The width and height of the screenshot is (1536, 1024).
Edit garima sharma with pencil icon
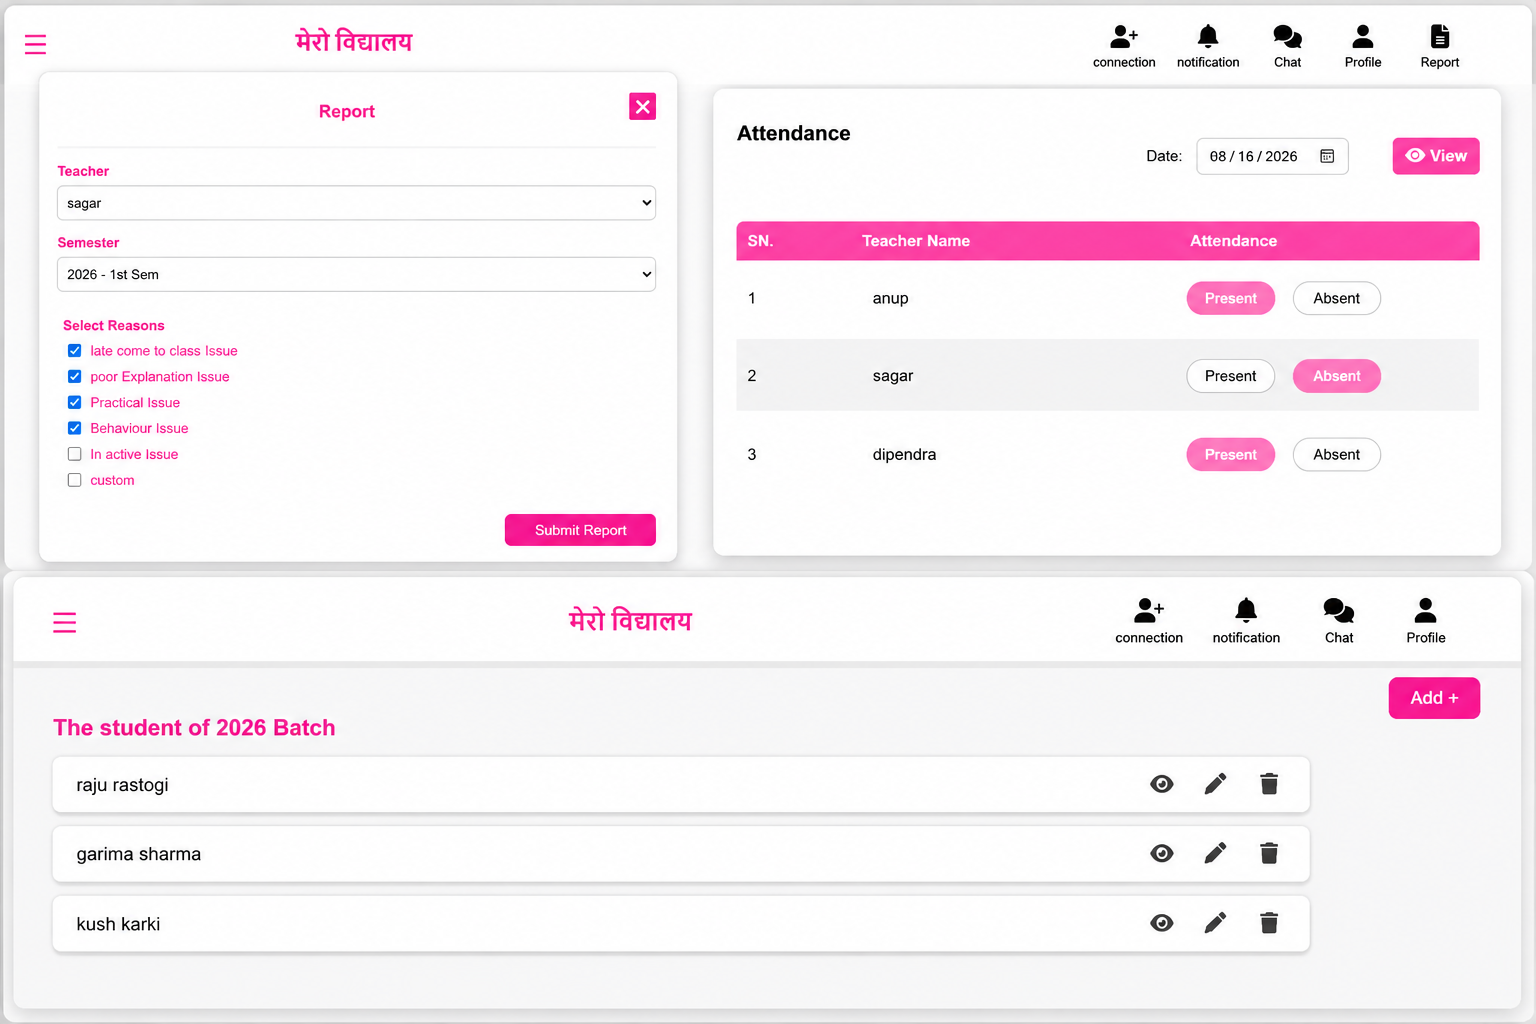[x=1215, y=853]
